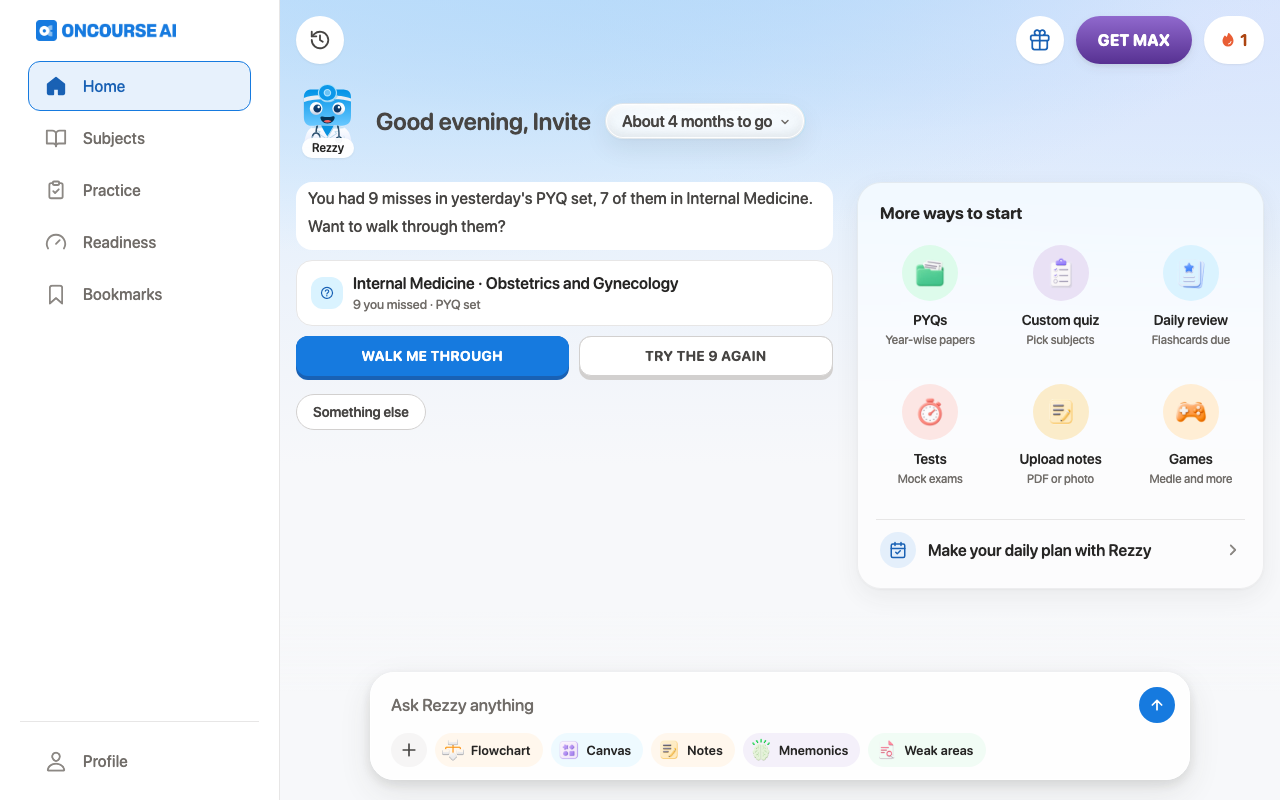Open the Games controller icon
The width and height of the screenshot is (1280, 800).
point(1190,412)
